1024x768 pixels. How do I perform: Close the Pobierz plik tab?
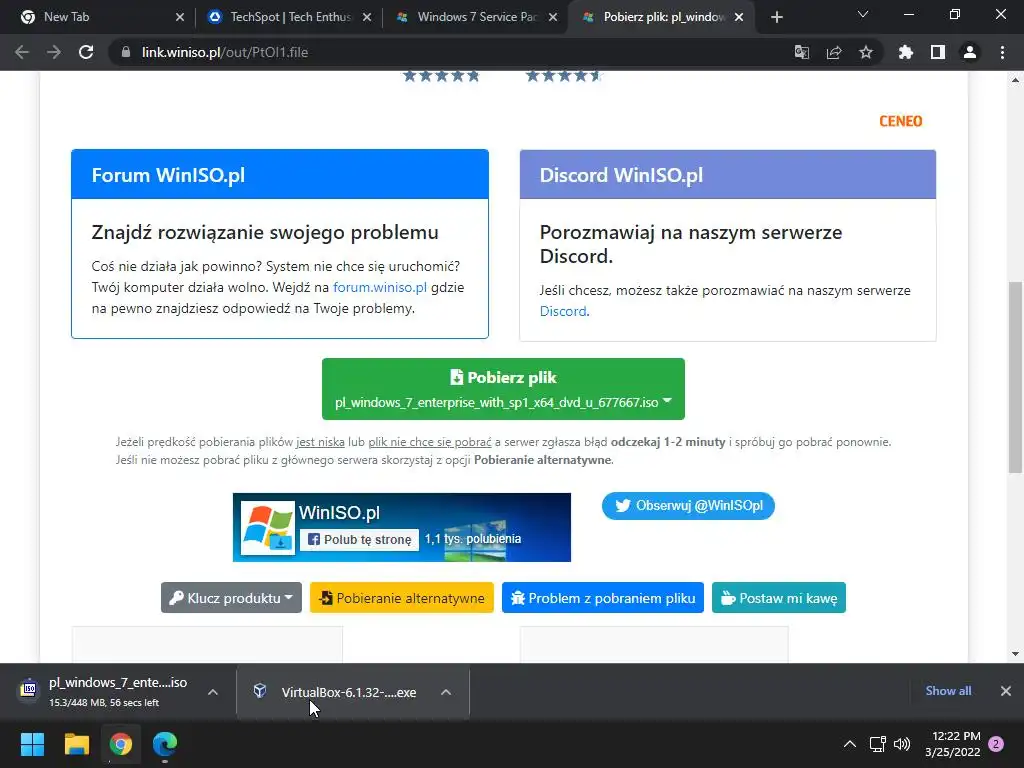click(739, 18)
